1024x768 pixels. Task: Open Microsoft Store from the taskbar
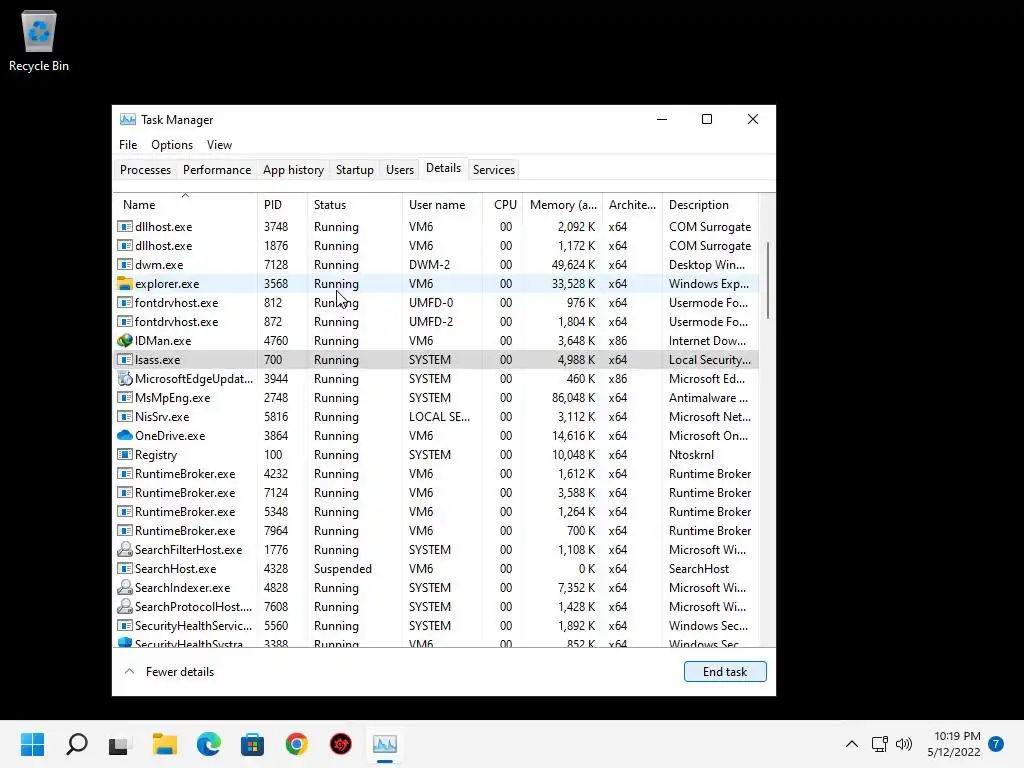(x=253, y=744)
